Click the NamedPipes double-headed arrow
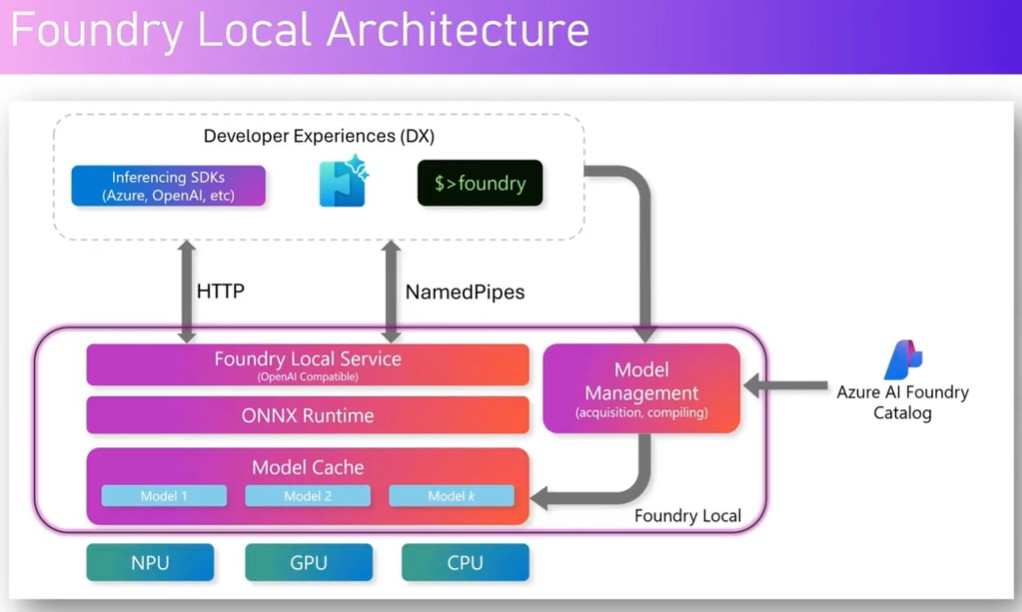The height and width of the screenshot is (612, 1022). click(390, 291)
